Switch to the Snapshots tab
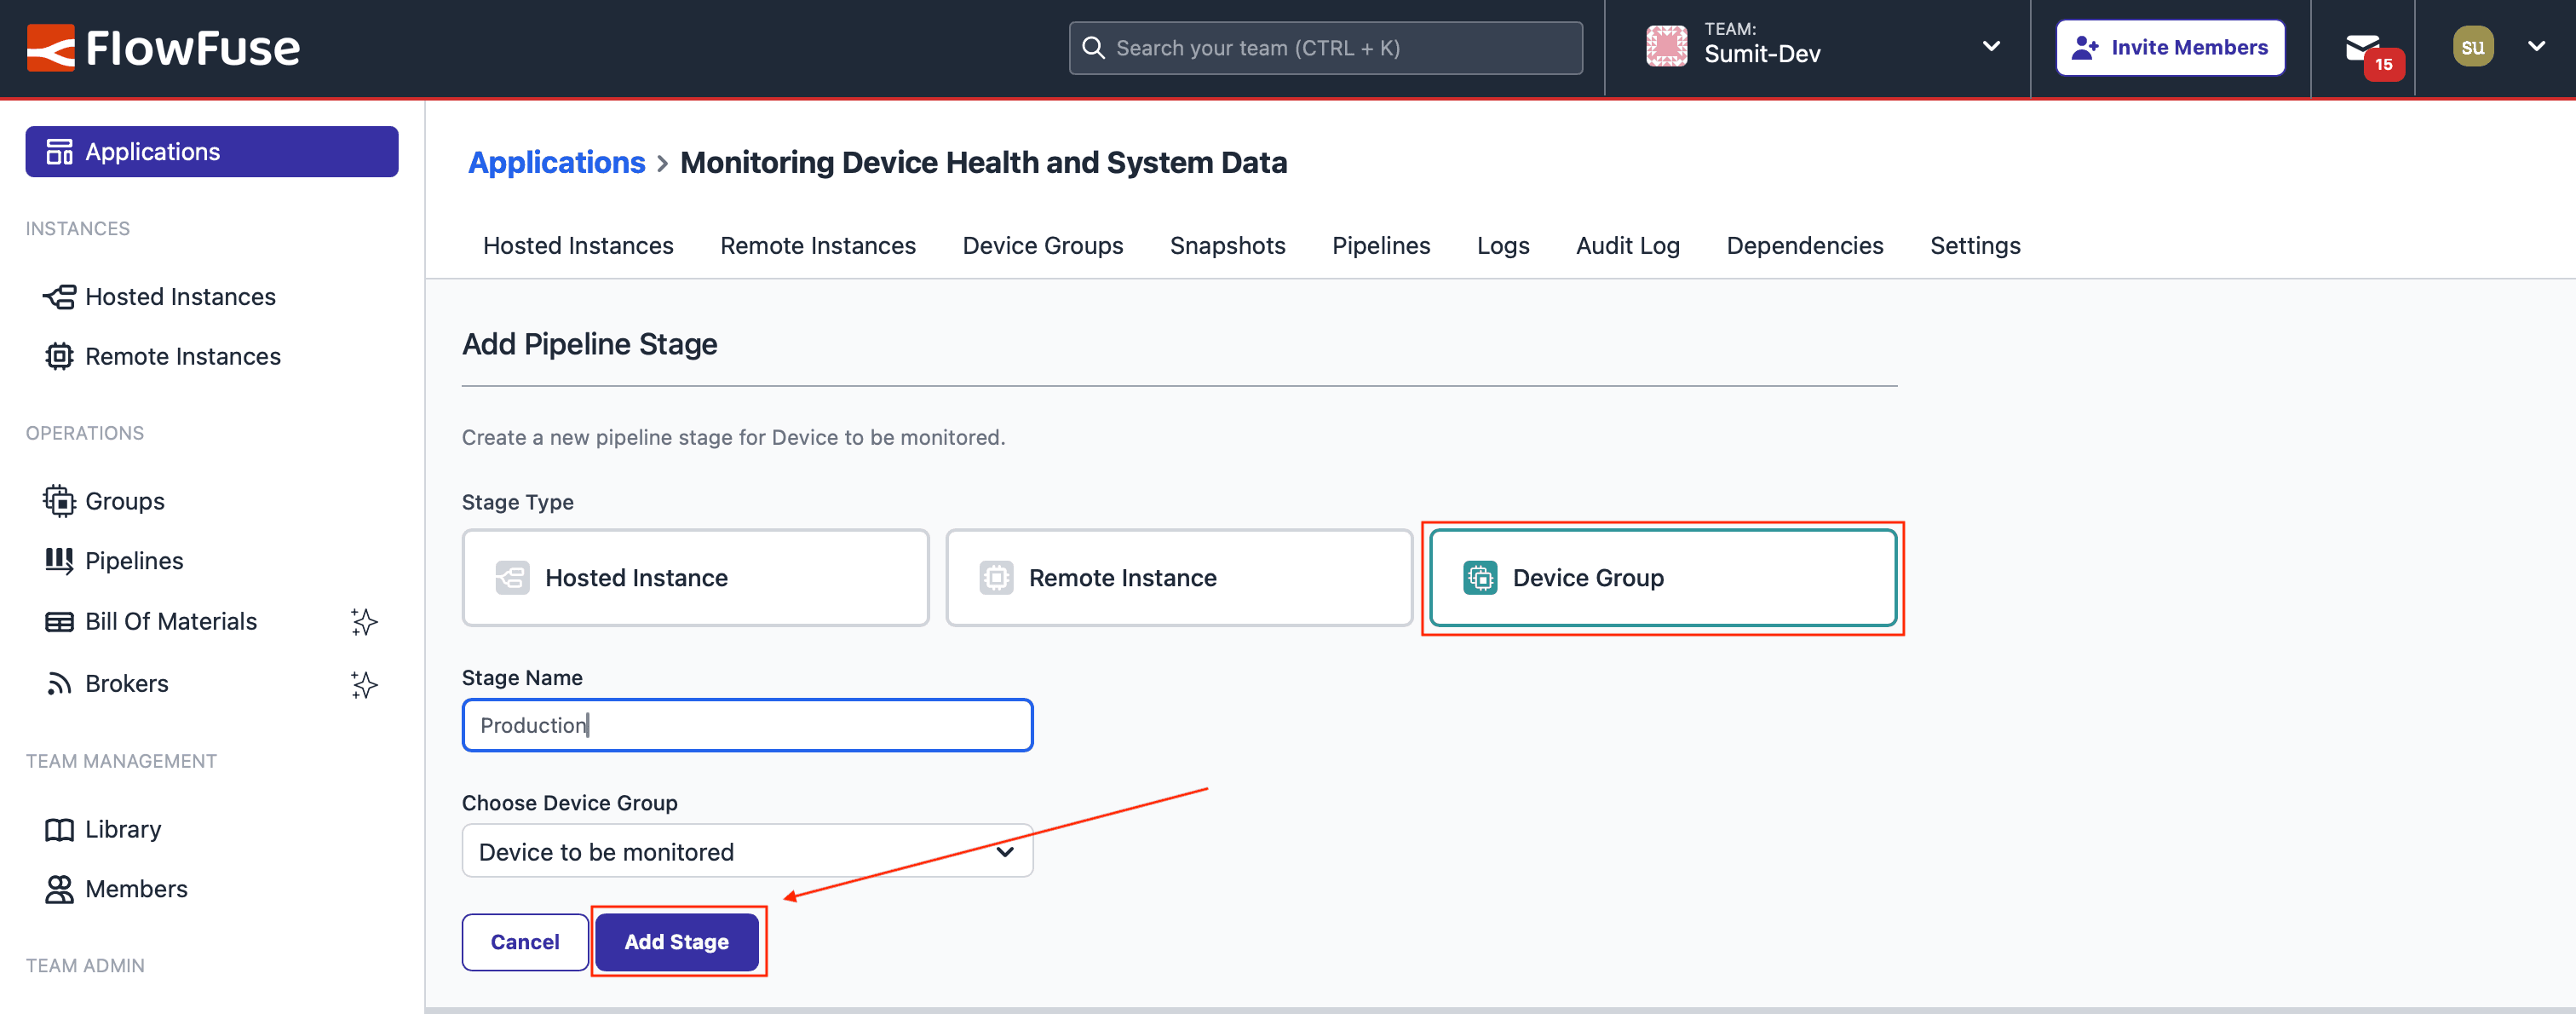This screenshot has height=1014, width=2576. click(x=1227, y=245)
